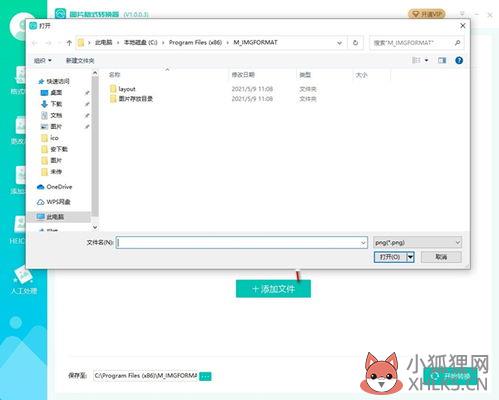
Task: Click the browse save path button
Action: pyautogui.click(x=205, y=376)
